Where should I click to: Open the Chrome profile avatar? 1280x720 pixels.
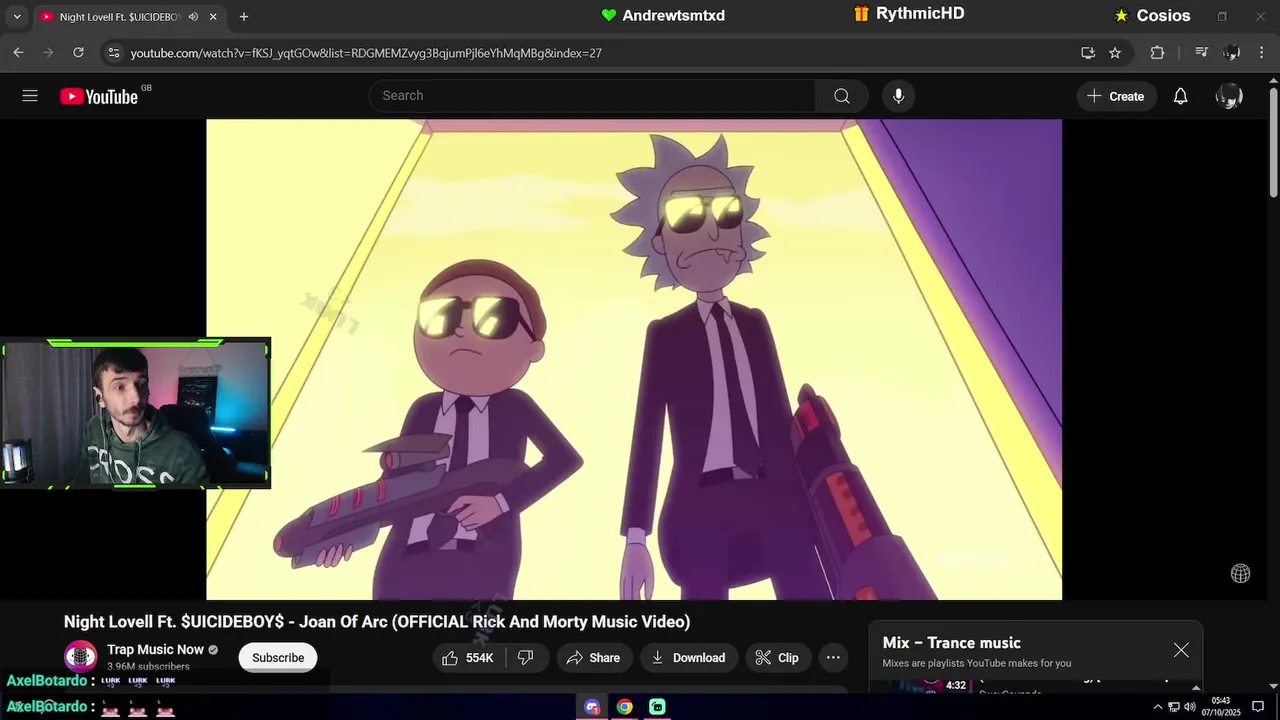1232,53
